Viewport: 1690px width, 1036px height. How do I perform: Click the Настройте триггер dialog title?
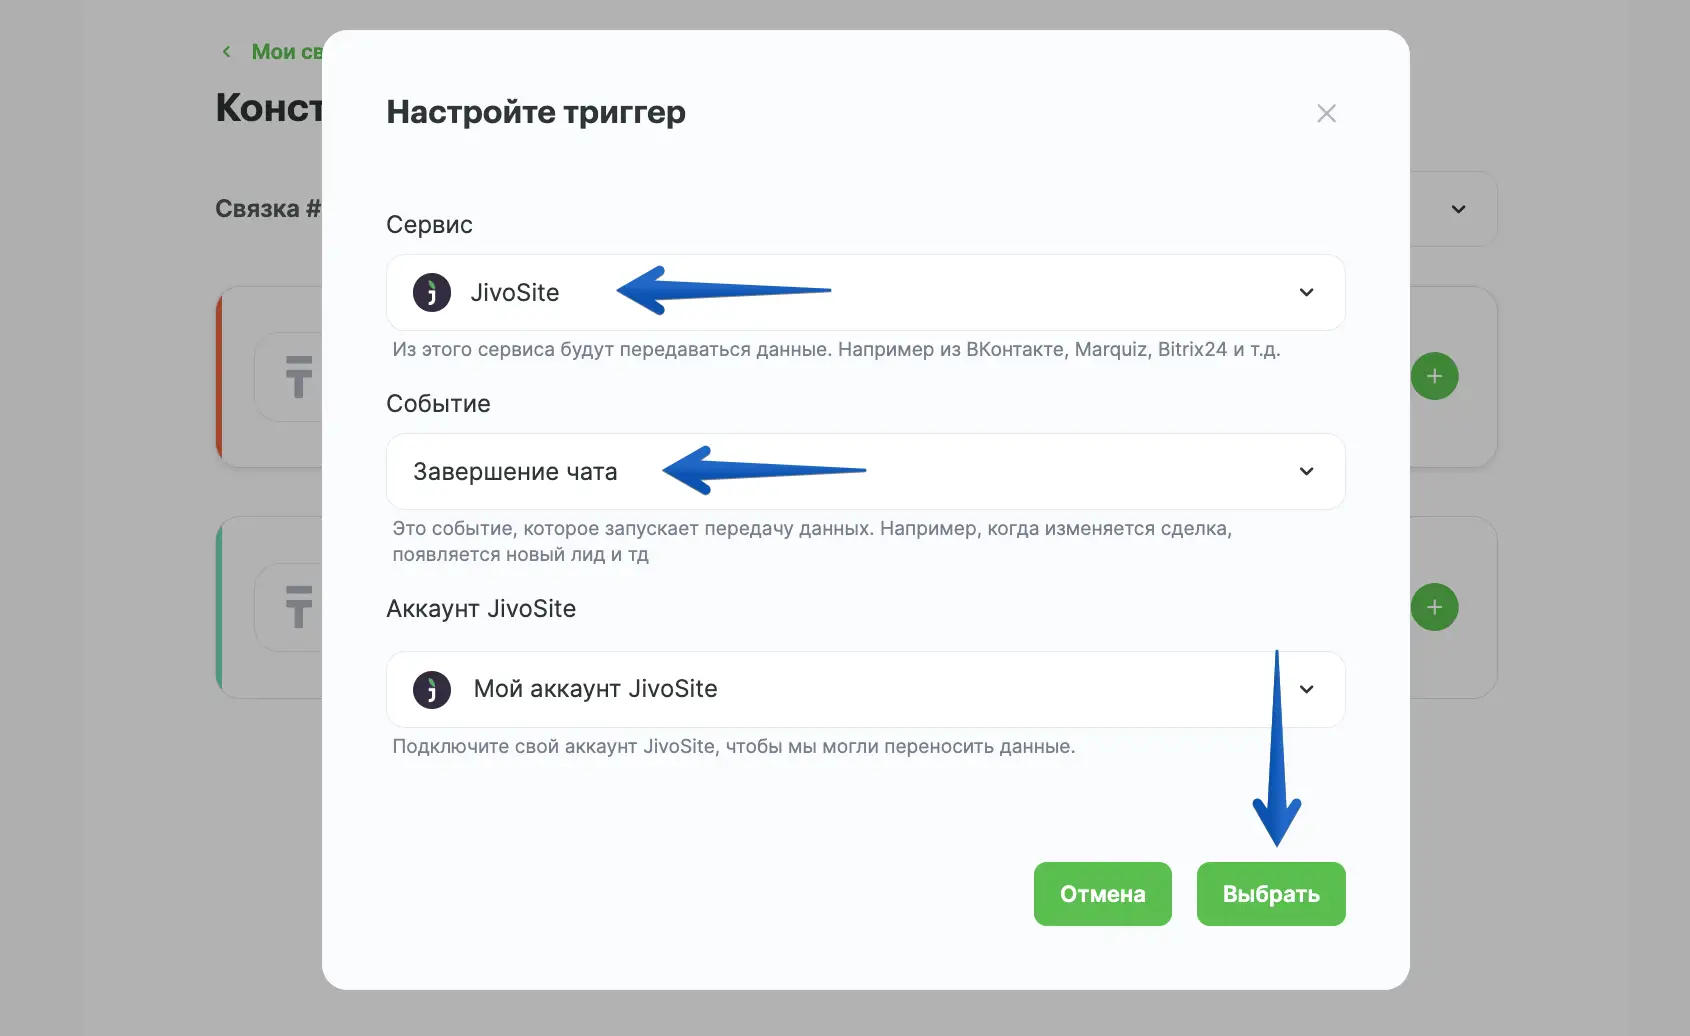click(x=536, y=112)
